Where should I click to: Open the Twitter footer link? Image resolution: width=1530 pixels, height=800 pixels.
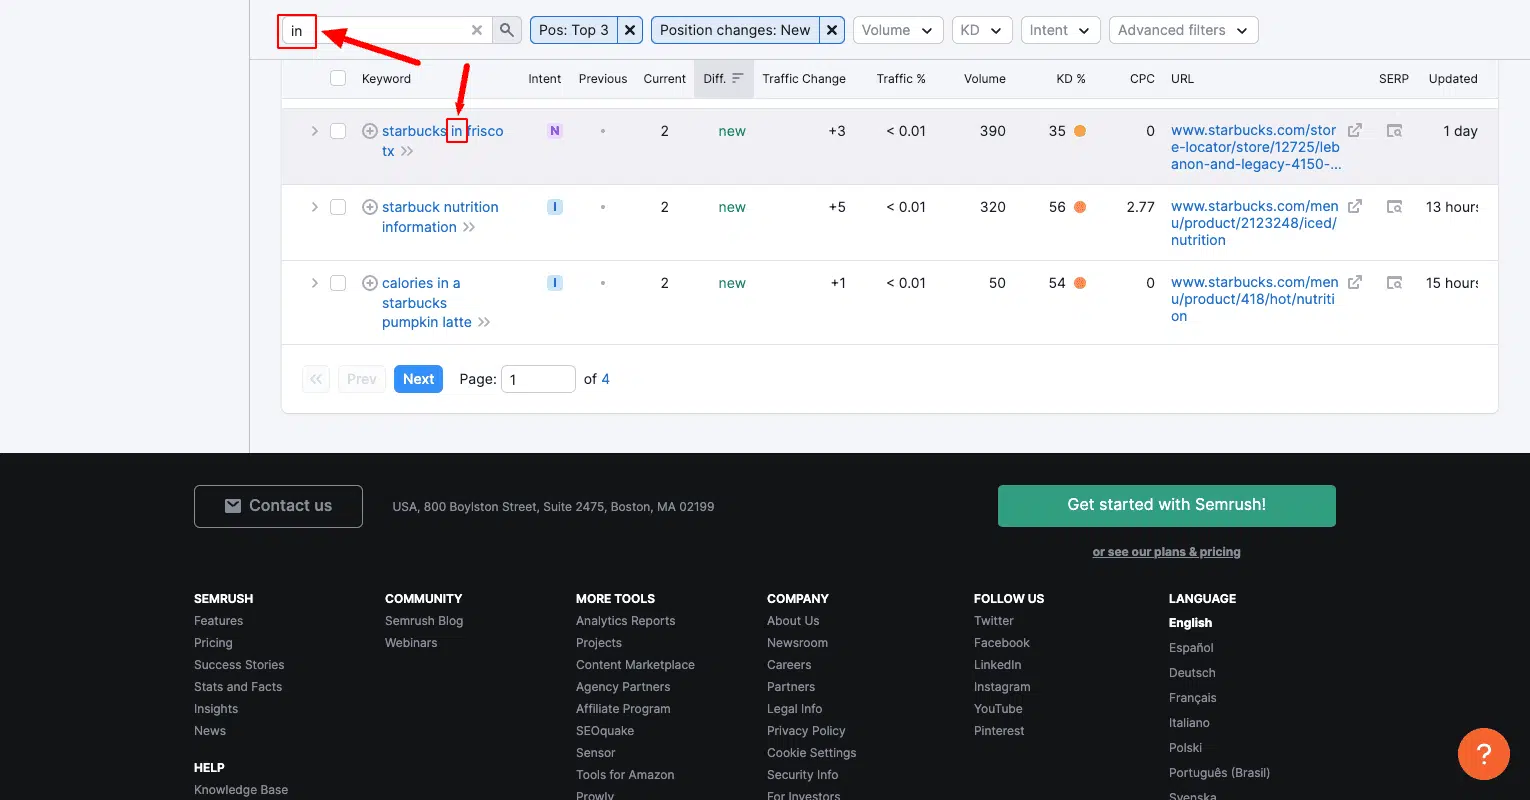tap(994, 621)
